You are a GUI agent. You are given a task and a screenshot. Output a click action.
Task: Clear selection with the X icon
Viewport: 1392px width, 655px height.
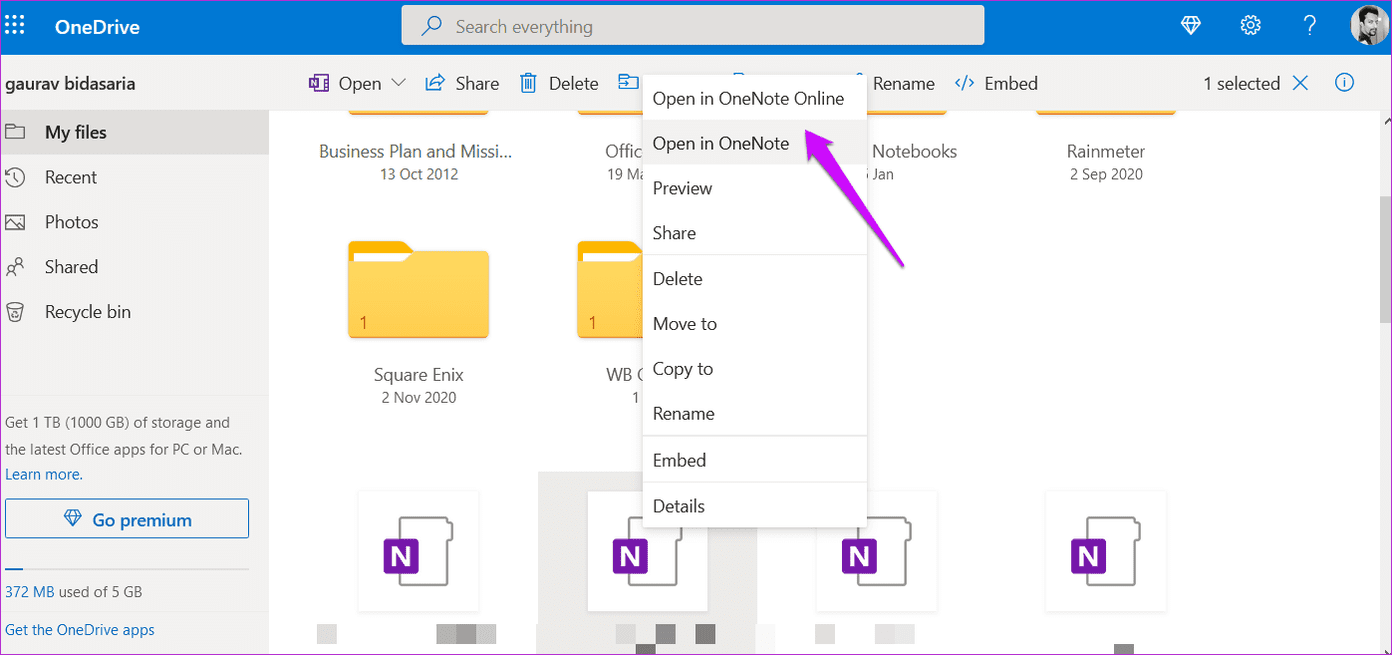(1300, 83)
